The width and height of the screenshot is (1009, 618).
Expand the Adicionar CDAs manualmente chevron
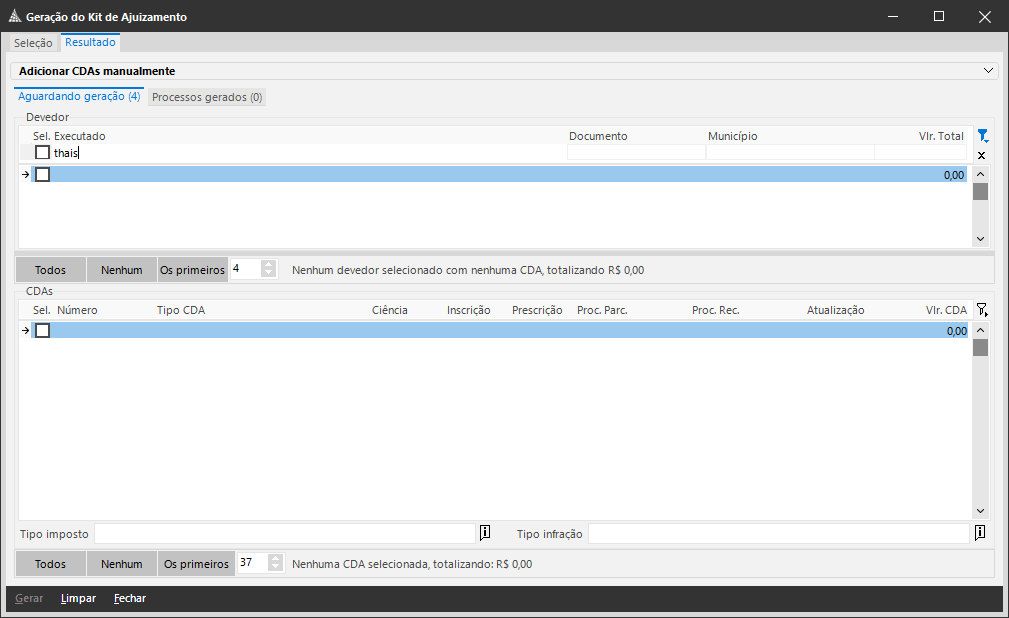click(x=988, y=71)
